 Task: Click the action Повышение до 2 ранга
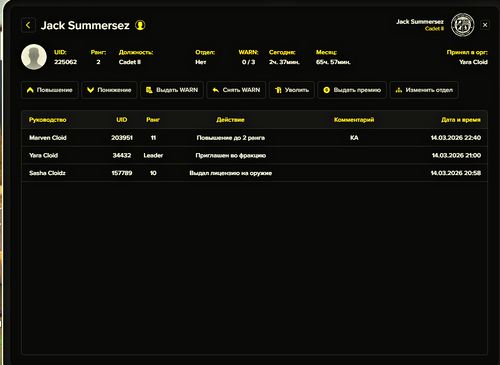(x=231, y=138)
